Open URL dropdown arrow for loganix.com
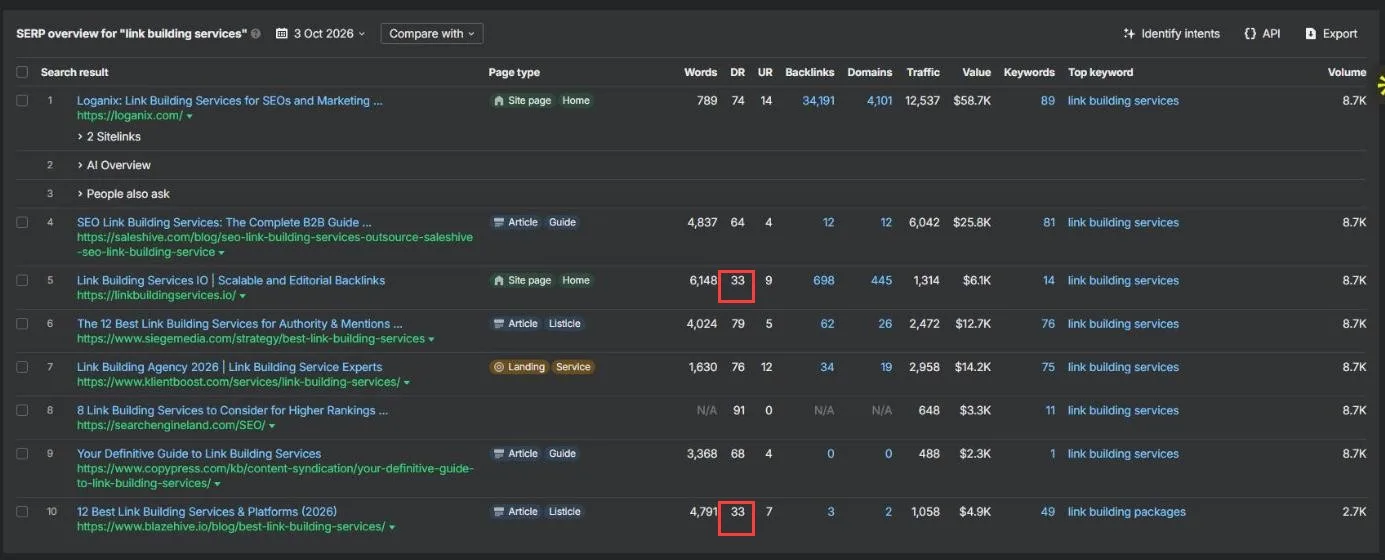 coord(190,117)
